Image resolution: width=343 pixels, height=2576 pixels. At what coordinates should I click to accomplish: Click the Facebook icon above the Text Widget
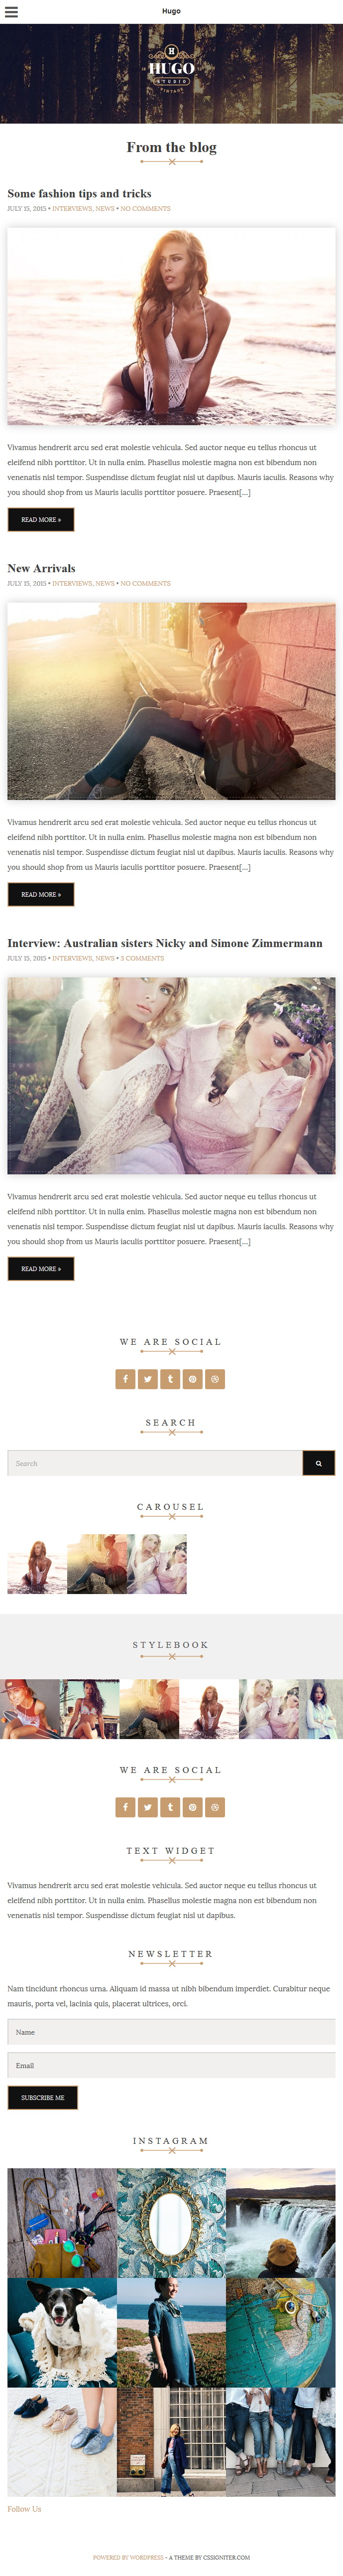pos(125,1807)
